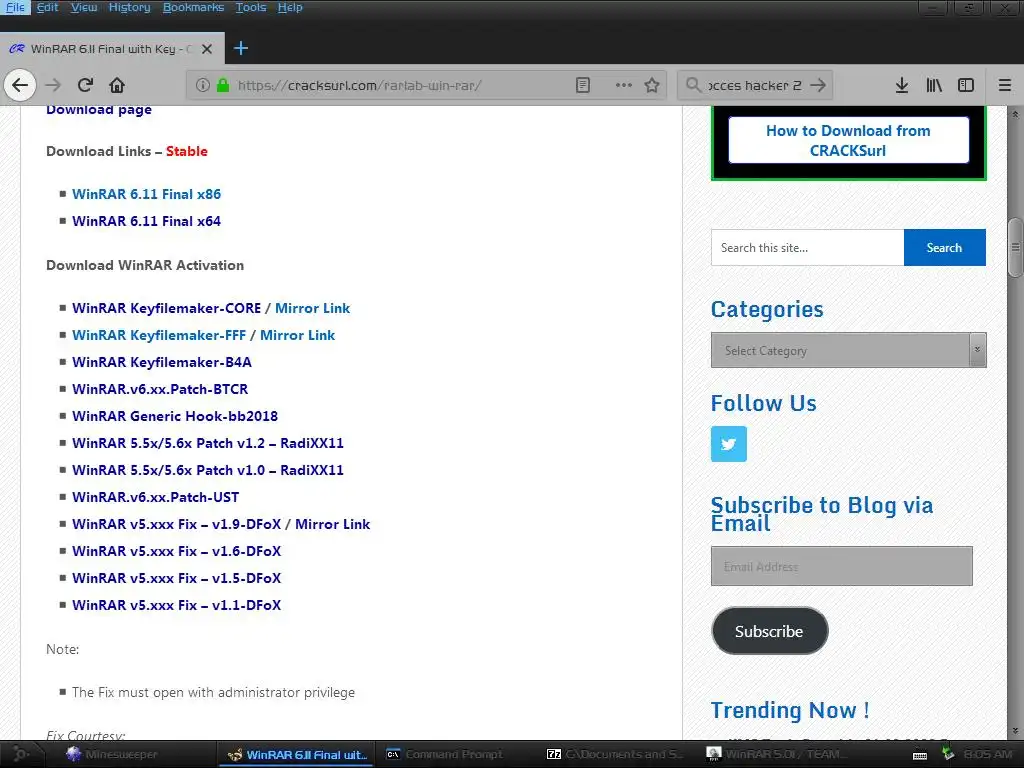1024x768 pixels.
Task: Open WinRAR 5.5x/5.6x Patch v1.0 link
Action: pos(208,470)
